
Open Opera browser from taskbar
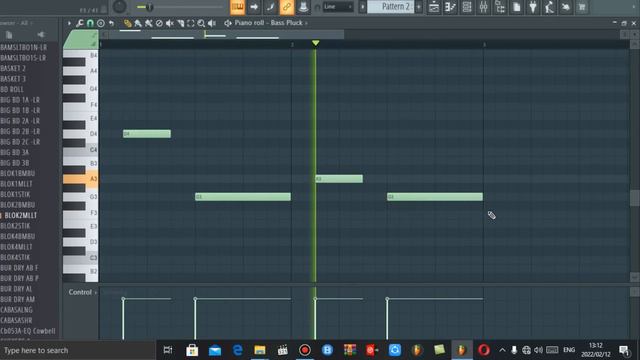484,350
